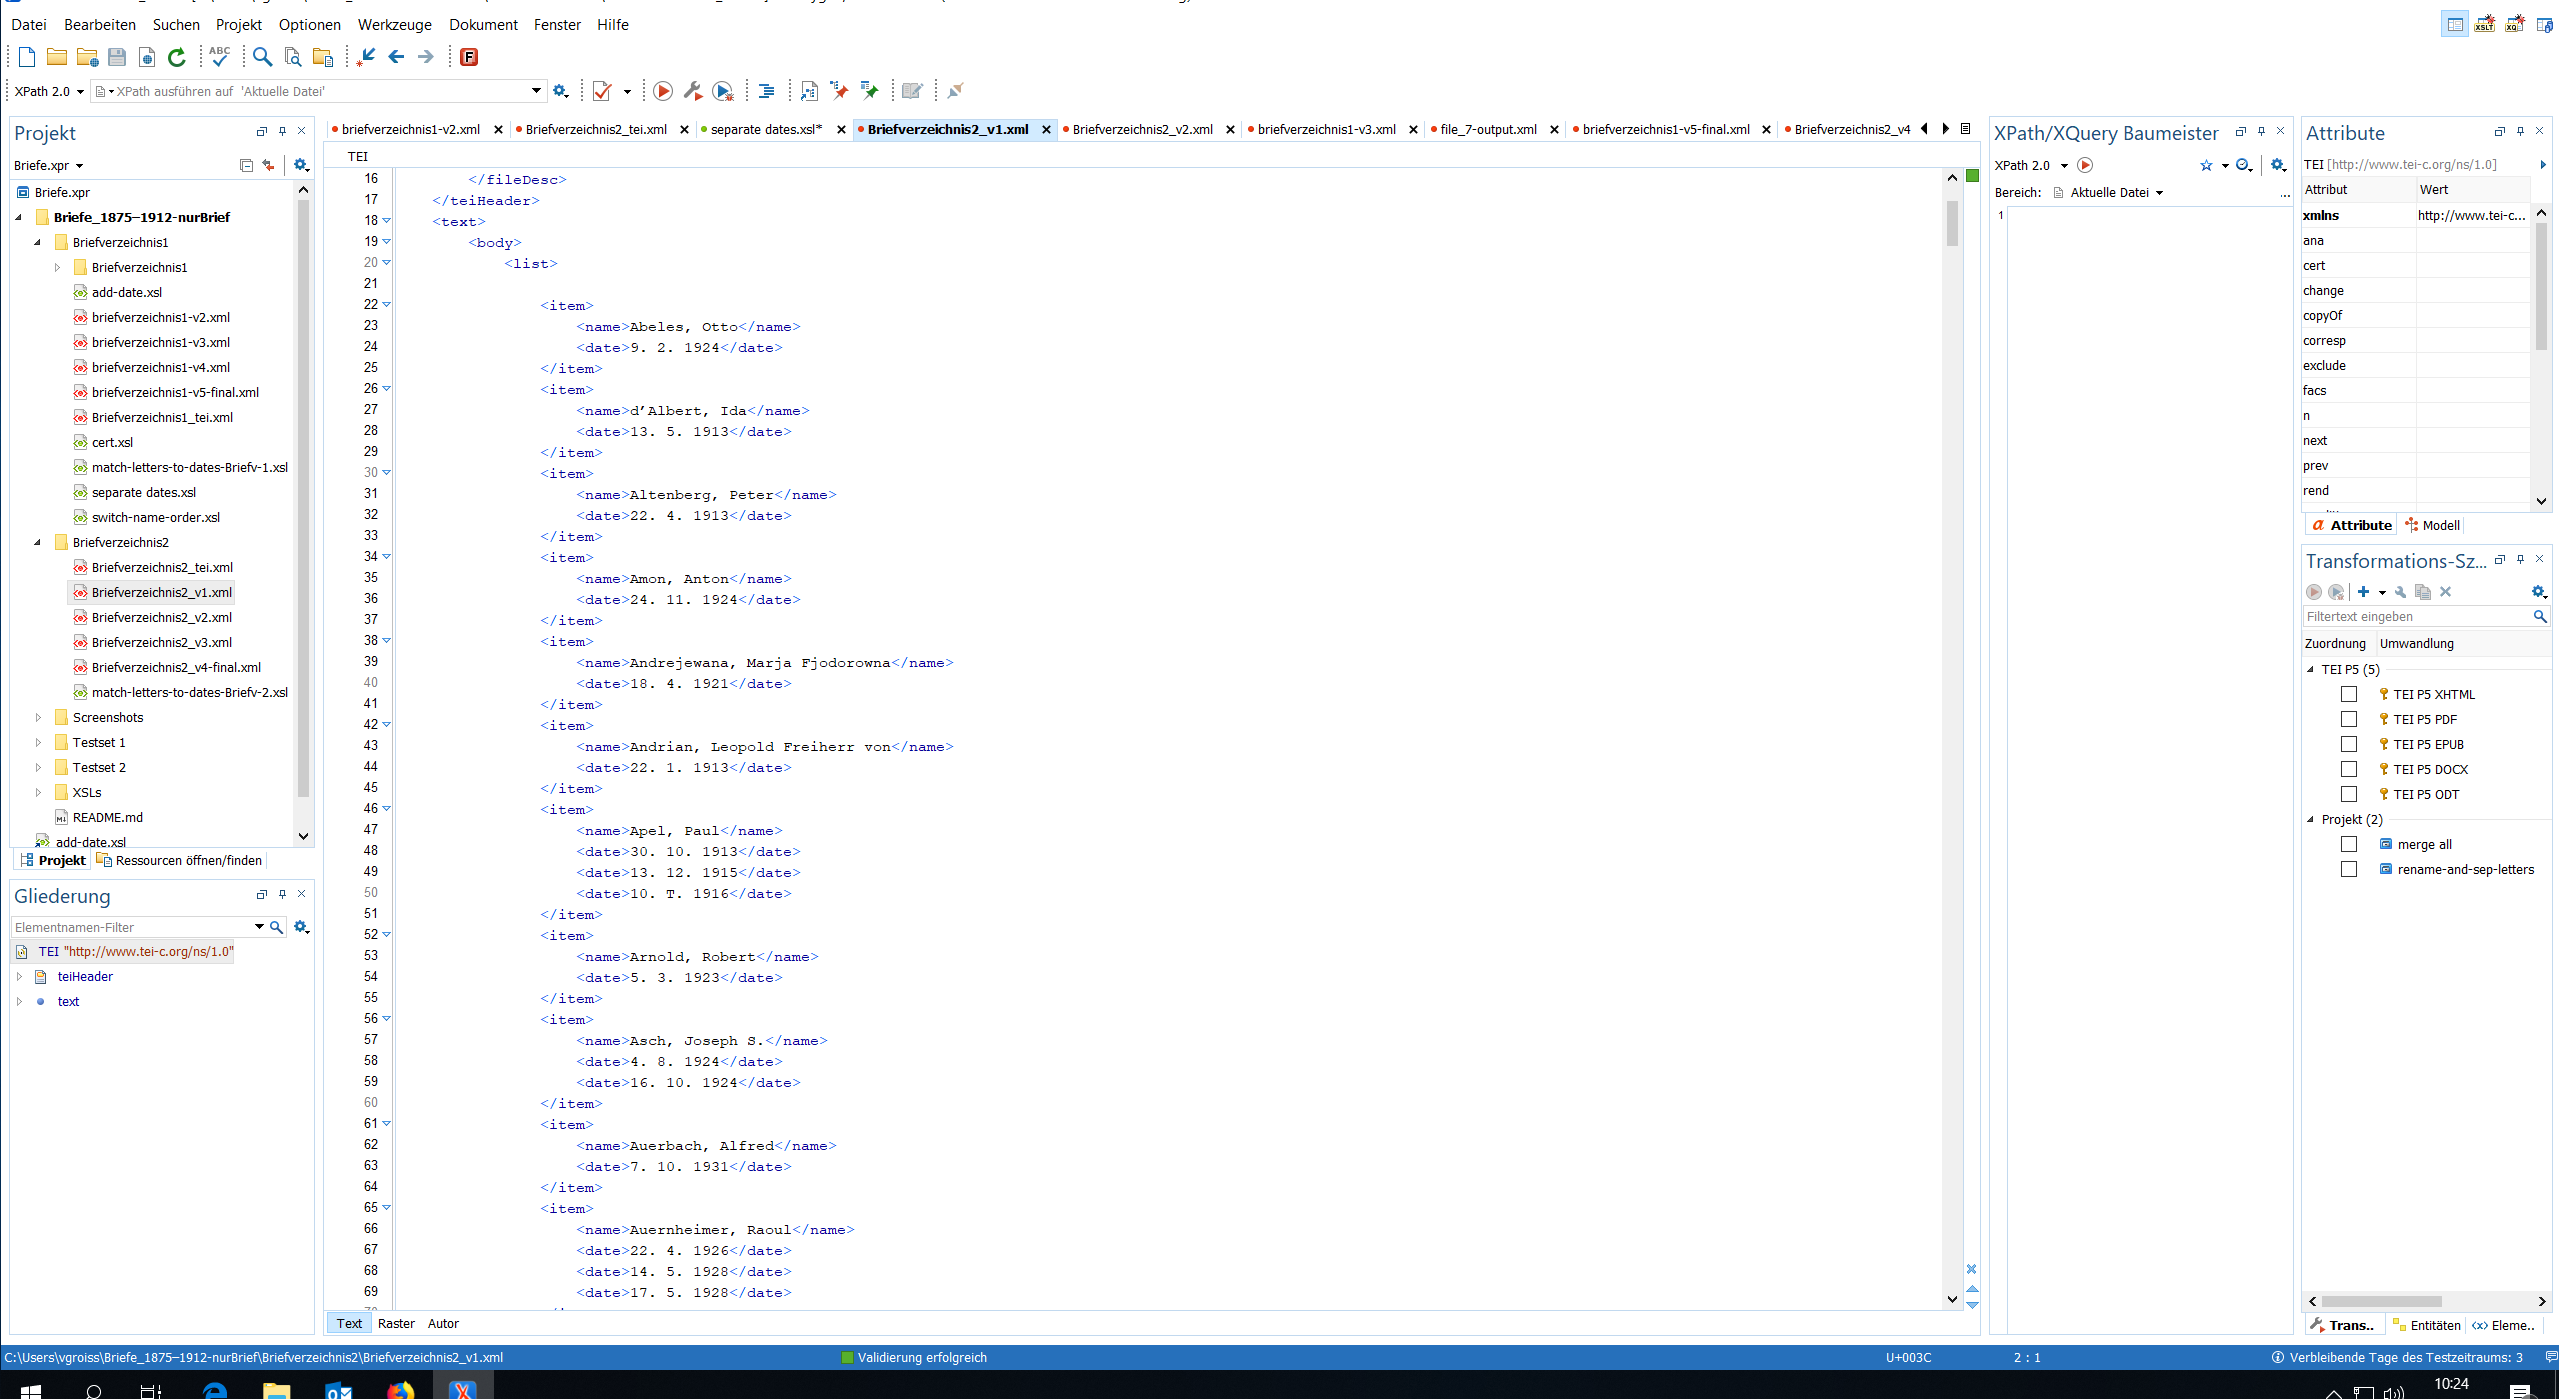Expand teiHeader node in Gliederung
This screenshot has height=1399, width=2559.
click(x=19, y=976)
